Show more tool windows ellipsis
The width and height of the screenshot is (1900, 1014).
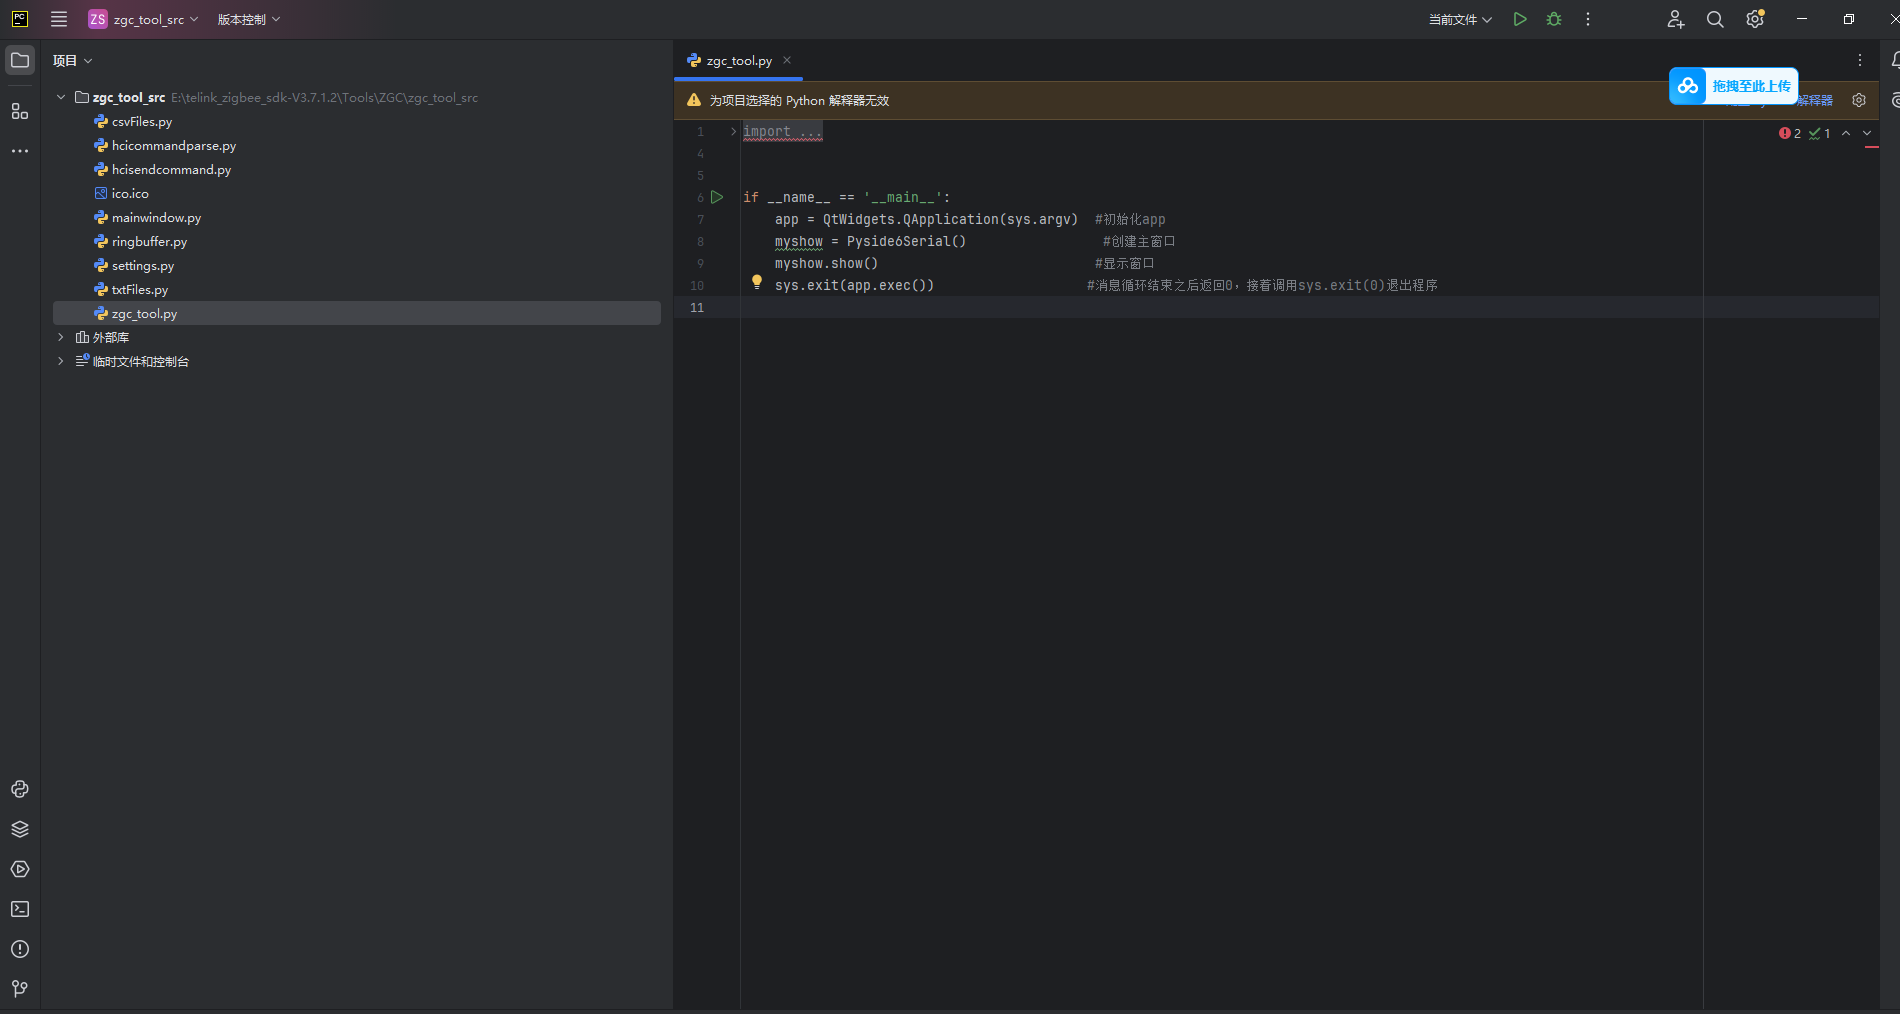(x=20, y=151)
